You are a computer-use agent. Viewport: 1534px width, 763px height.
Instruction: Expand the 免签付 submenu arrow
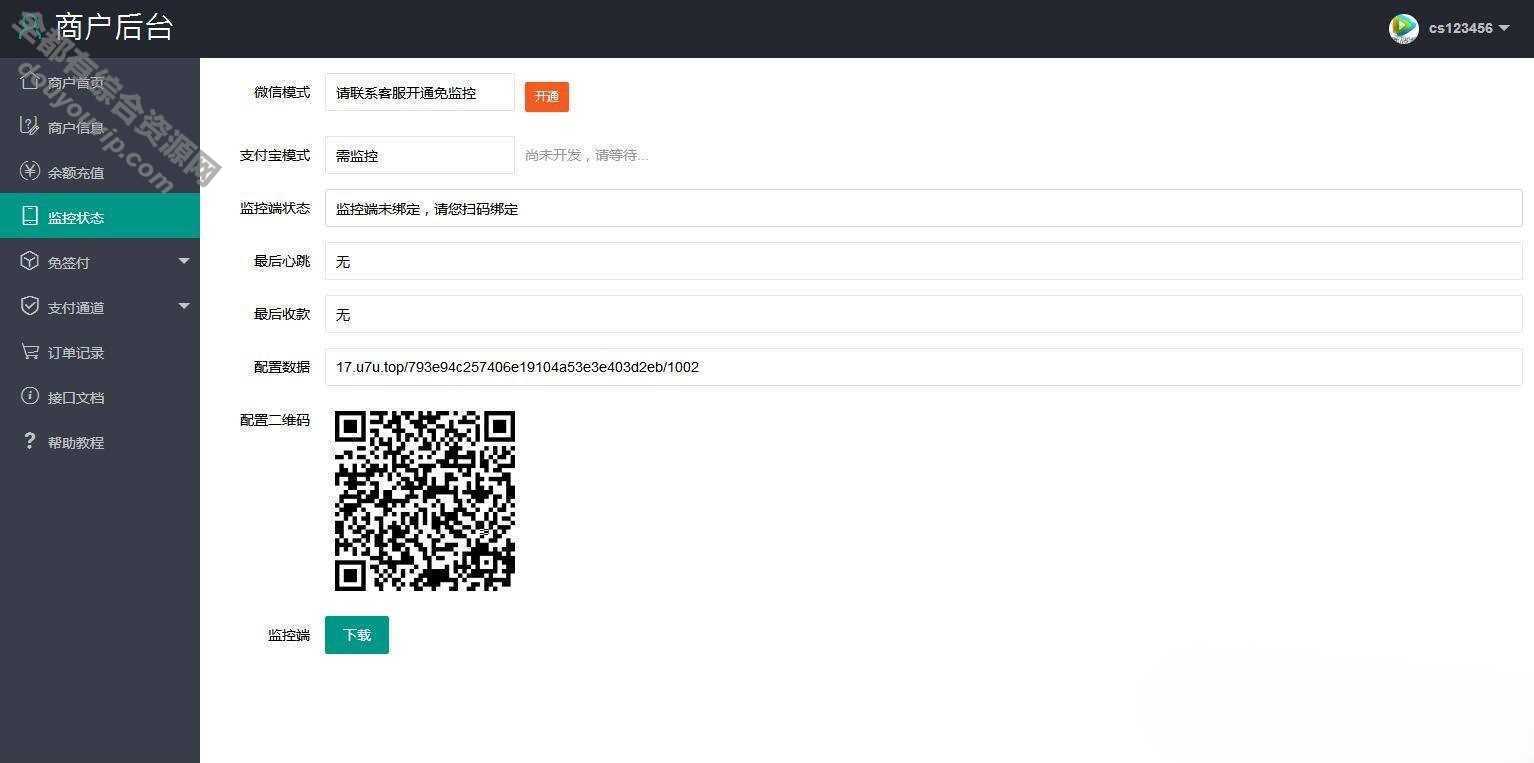[184, 261]
